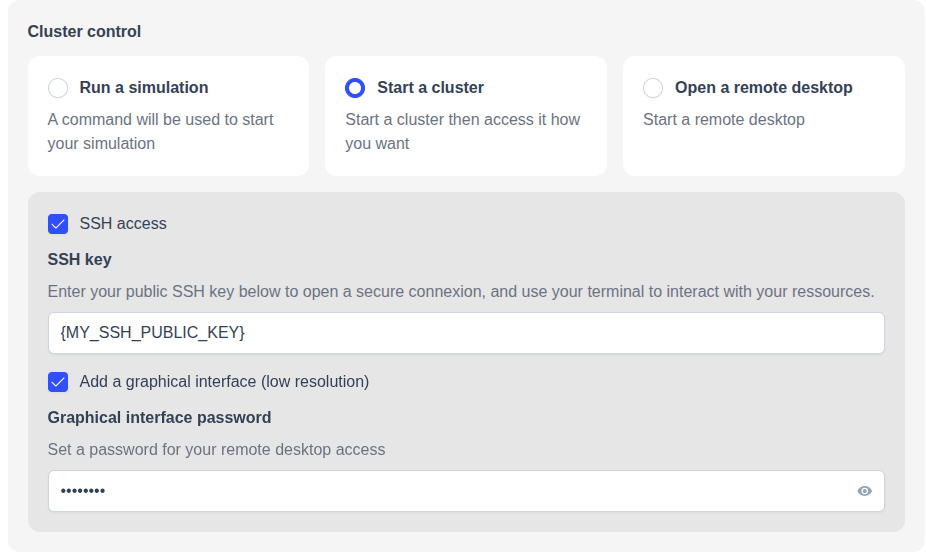Uncheck Add a graphical interface checkbox
The image size is (926, 554).
[x=58, y=382]
